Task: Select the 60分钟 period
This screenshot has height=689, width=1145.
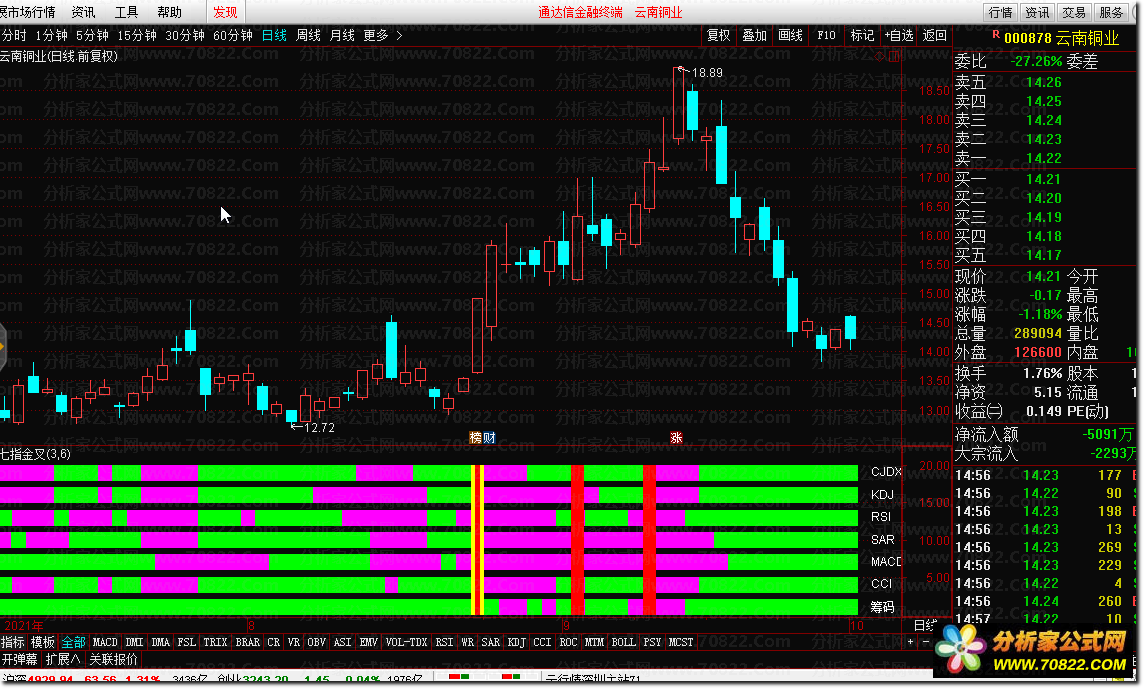Action: coord(233,35)
